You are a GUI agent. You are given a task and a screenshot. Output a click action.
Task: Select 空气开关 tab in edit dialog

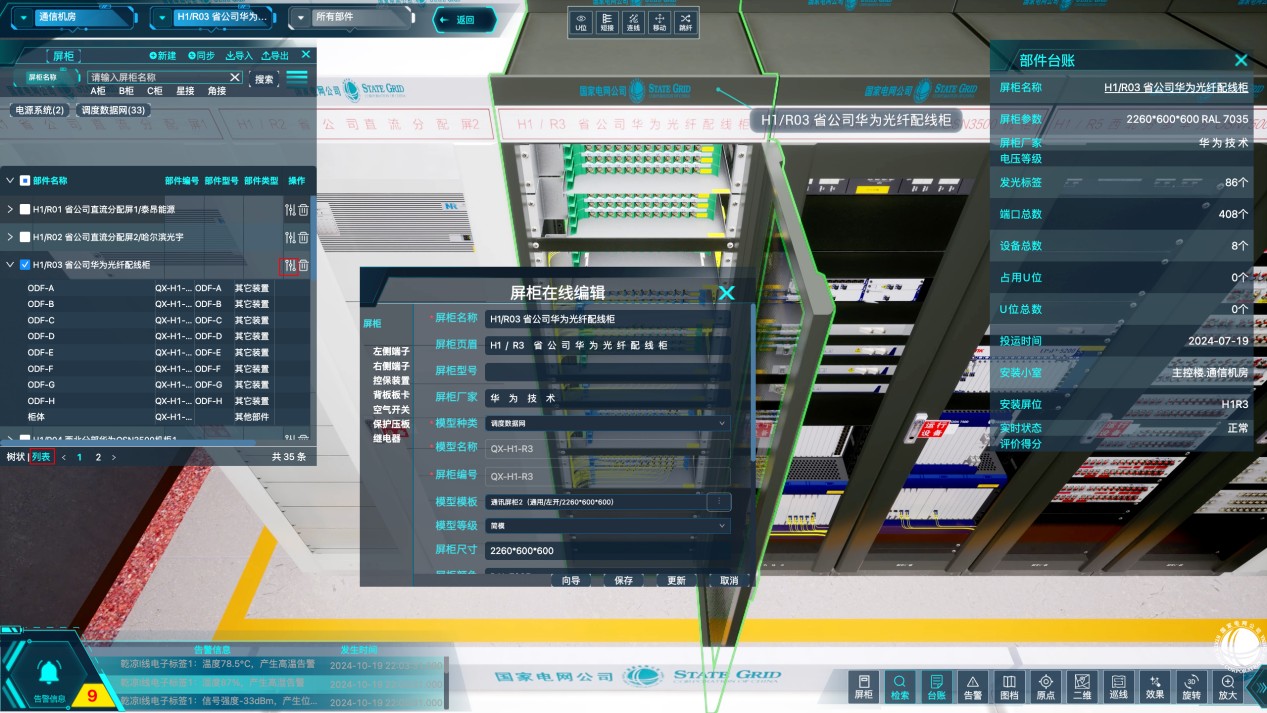(x=391, y=409)
